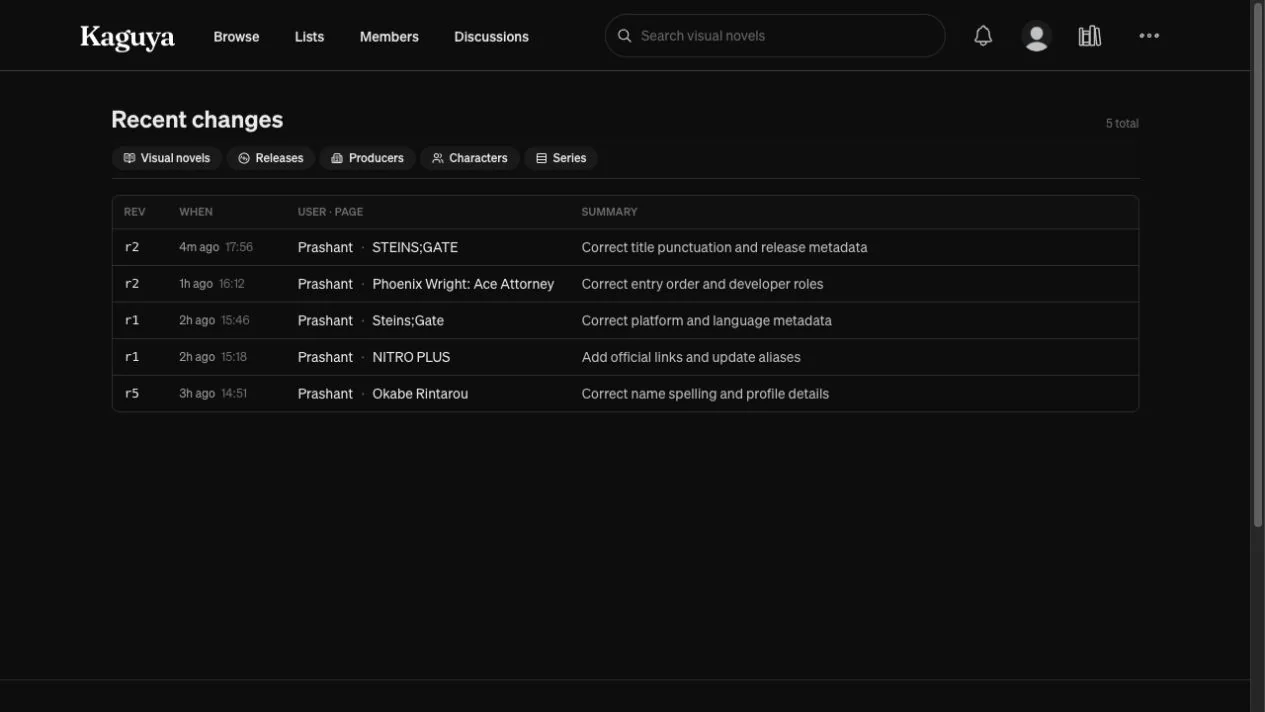This screenshot has width=1265, height=712.
Task: Open revision r2 of Phoenix Wright
Action: click(x=132, y=284)
